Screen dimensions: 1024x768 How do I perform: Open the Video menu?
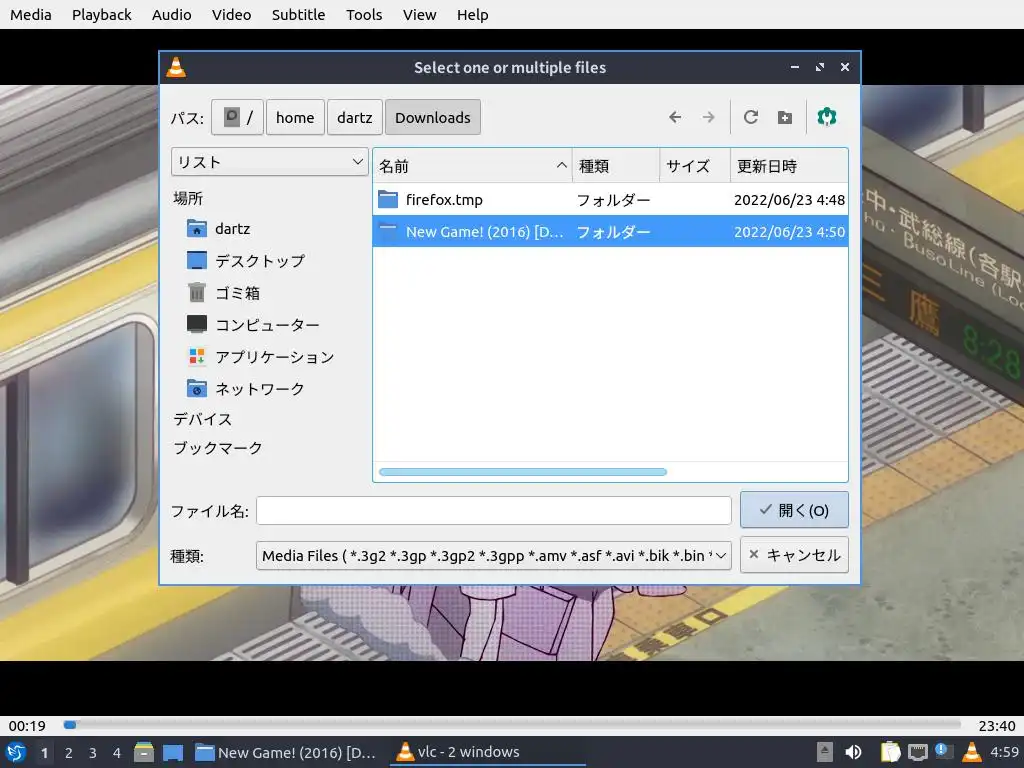pyautogui.click(x=231, y=14)
